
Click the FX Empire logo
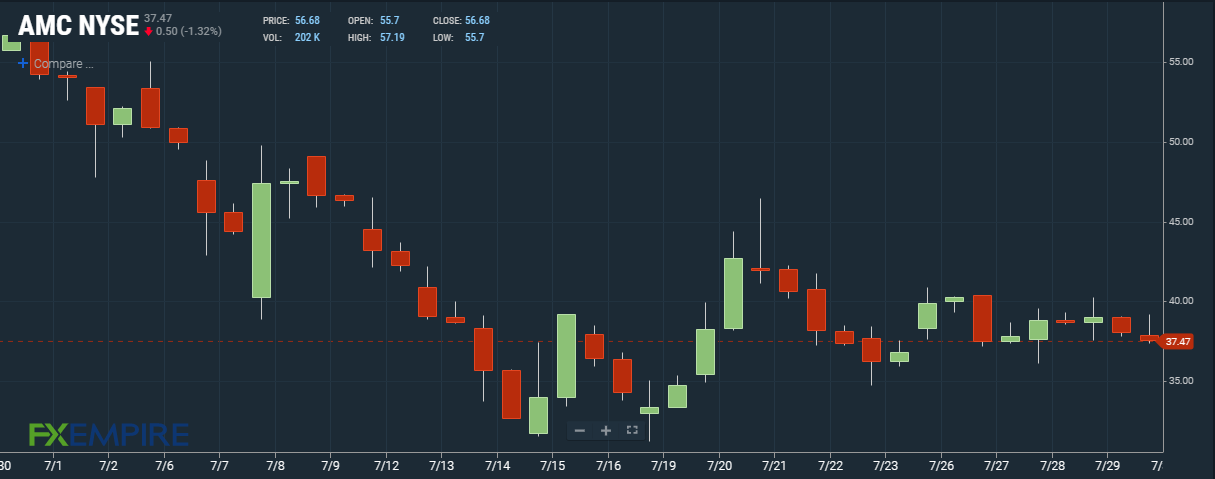pos(108,434)
